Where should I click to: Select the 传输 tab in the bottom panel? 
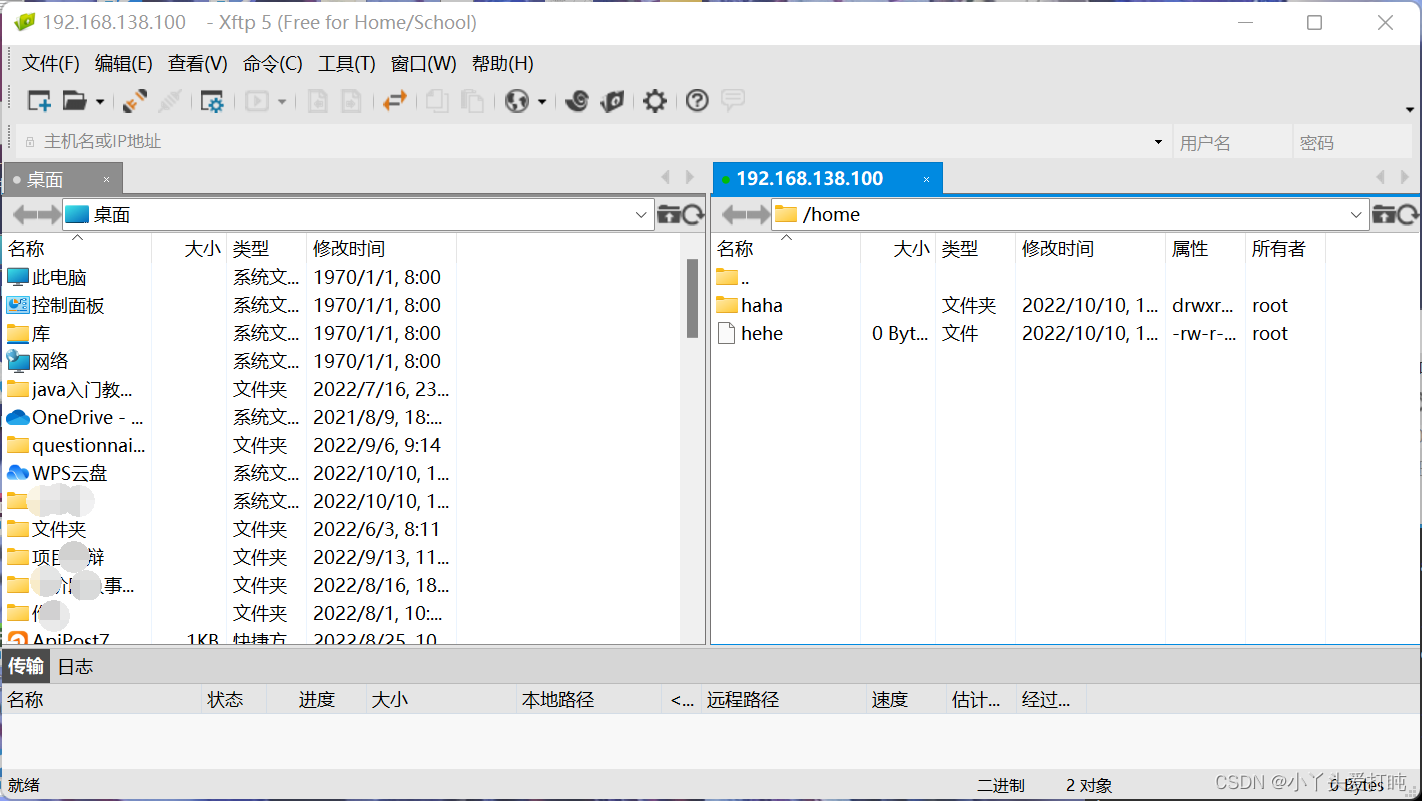26,666
